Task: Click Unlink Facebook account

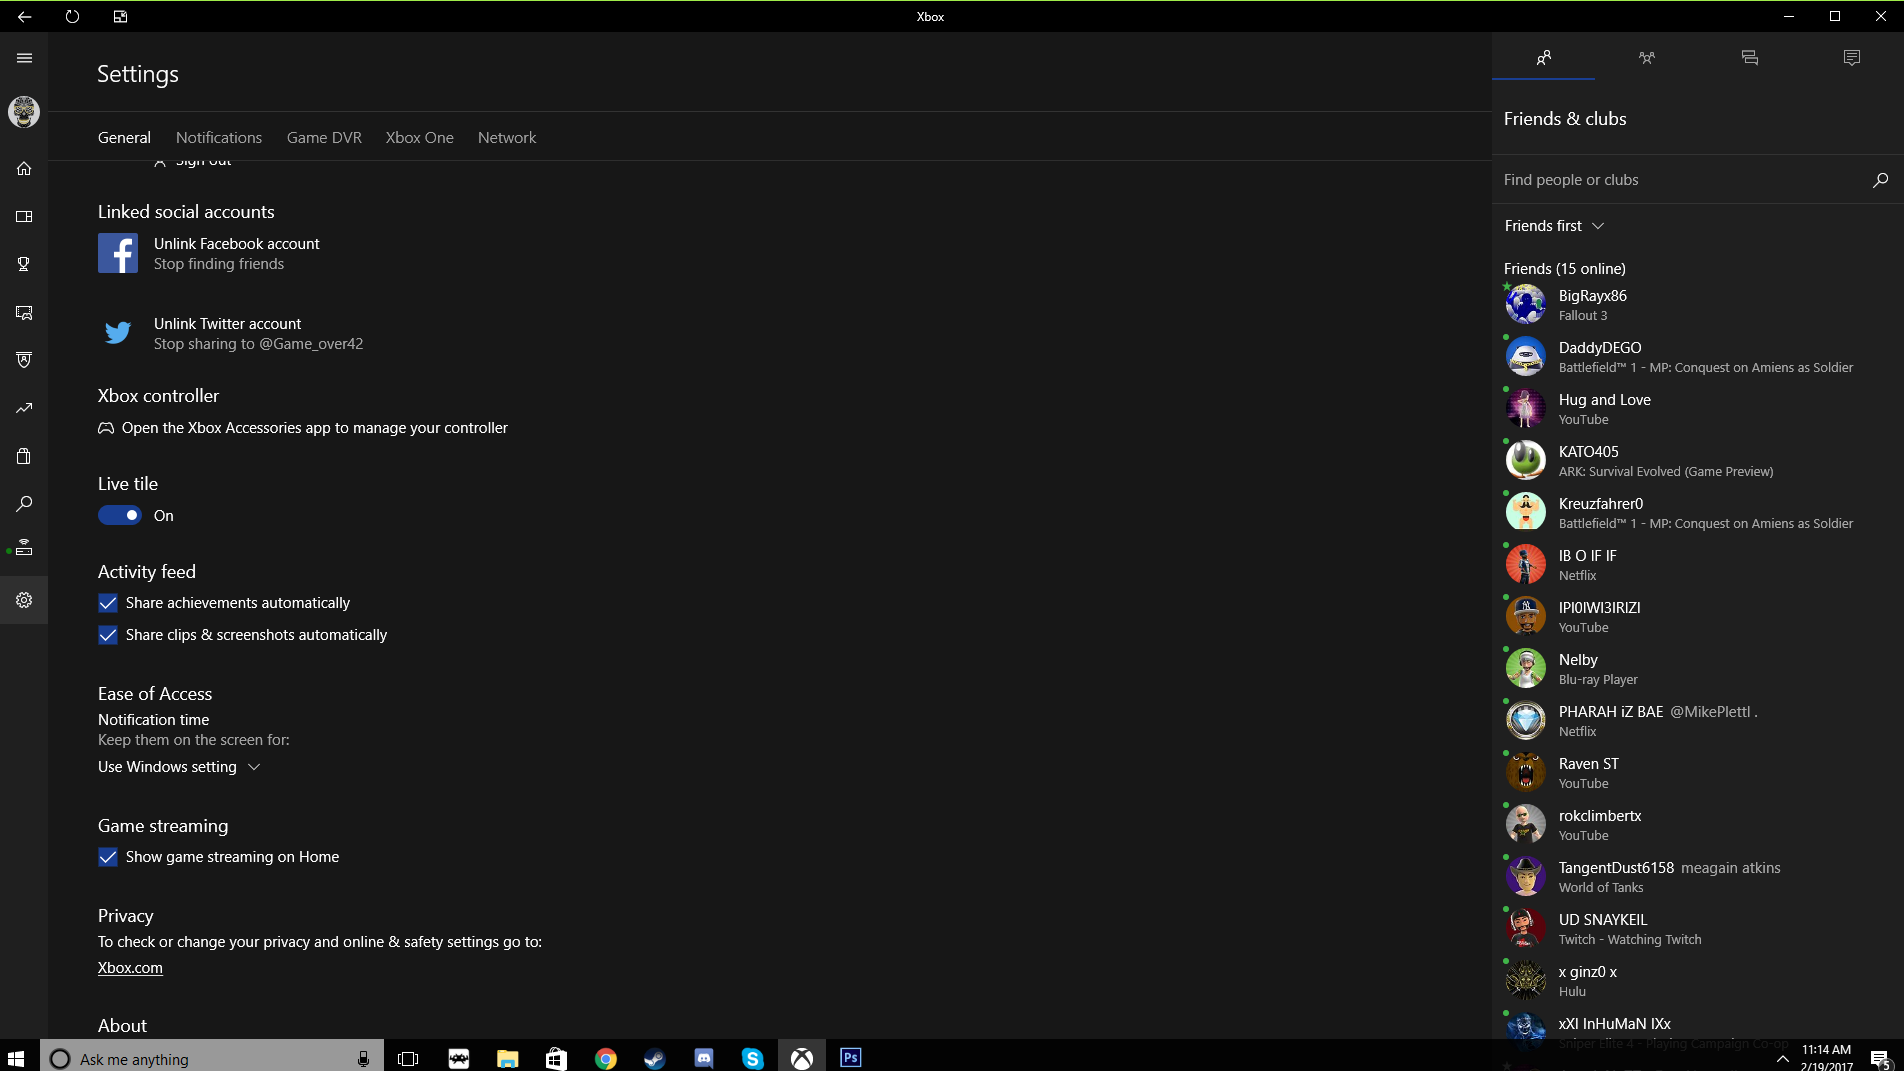Action: 237,244
